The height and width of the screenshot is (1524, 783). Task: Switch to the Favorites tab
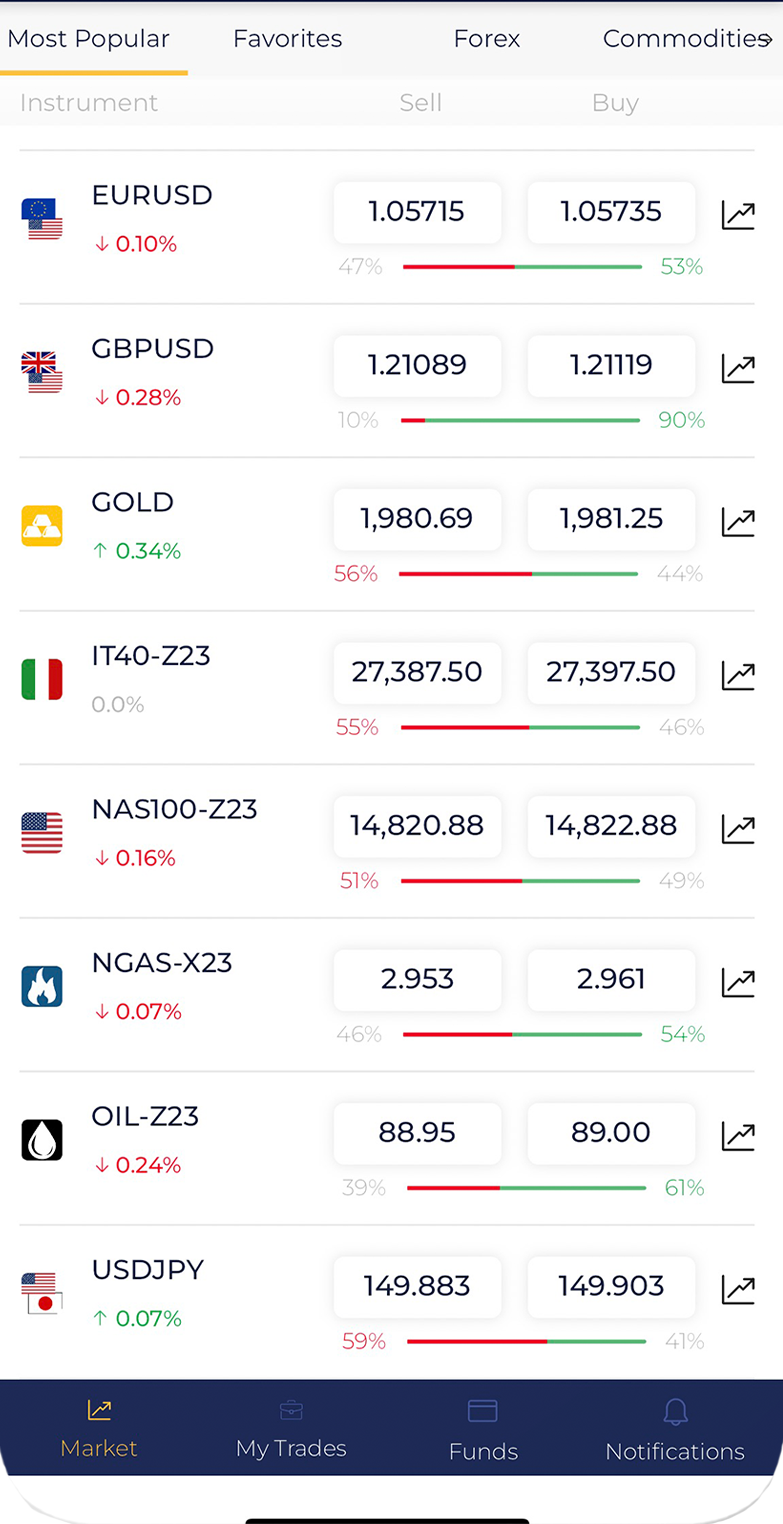(x=288, y=39)
